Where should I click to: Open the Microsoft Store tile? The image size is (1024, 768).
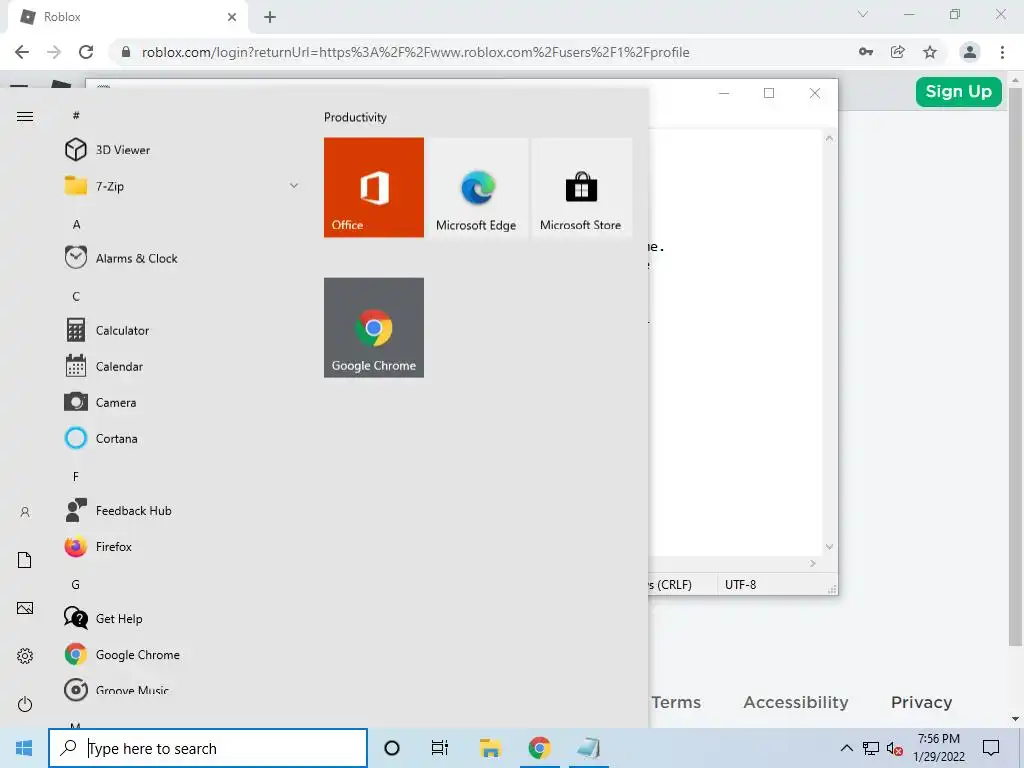click(581, 187)
